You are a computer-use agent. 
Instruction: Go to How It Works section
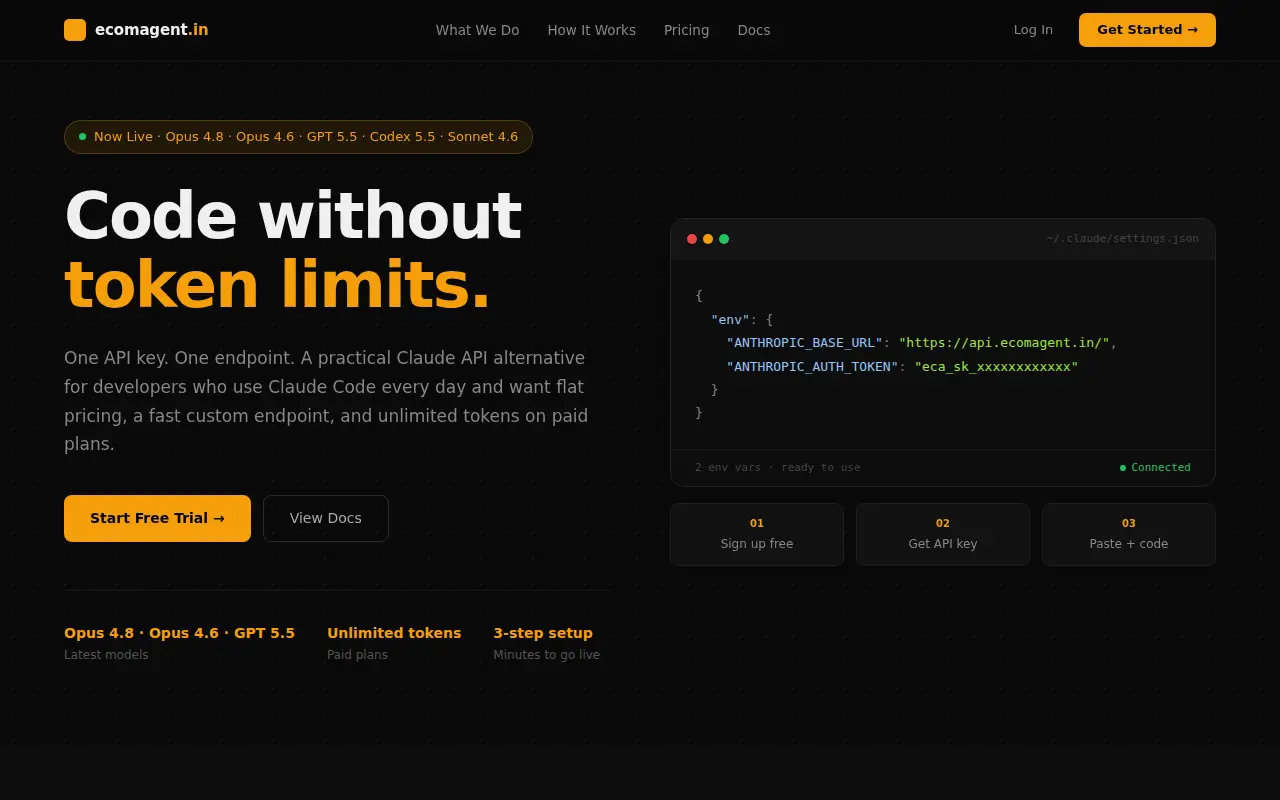pyautogui.click(x=591, y=30)
